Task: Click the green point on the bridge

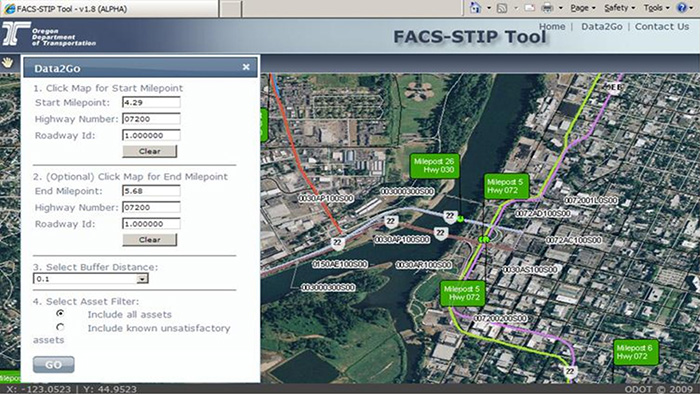Action: point(460,219)
